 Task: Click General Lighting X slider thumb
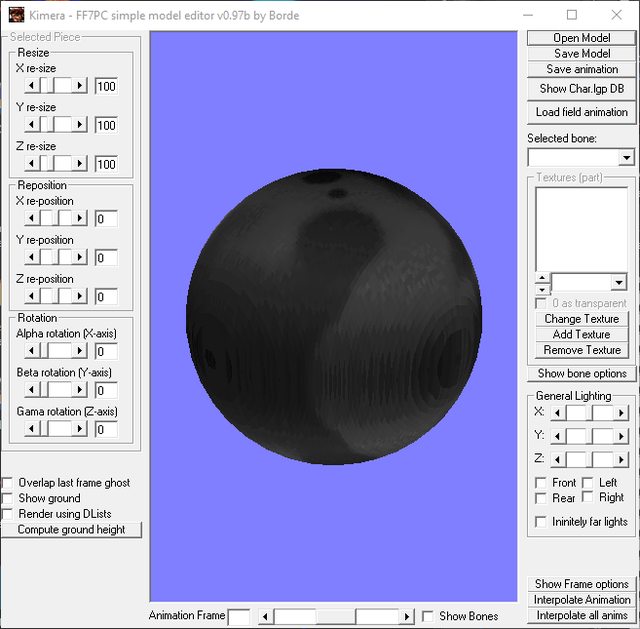click(x=589, y=413)
